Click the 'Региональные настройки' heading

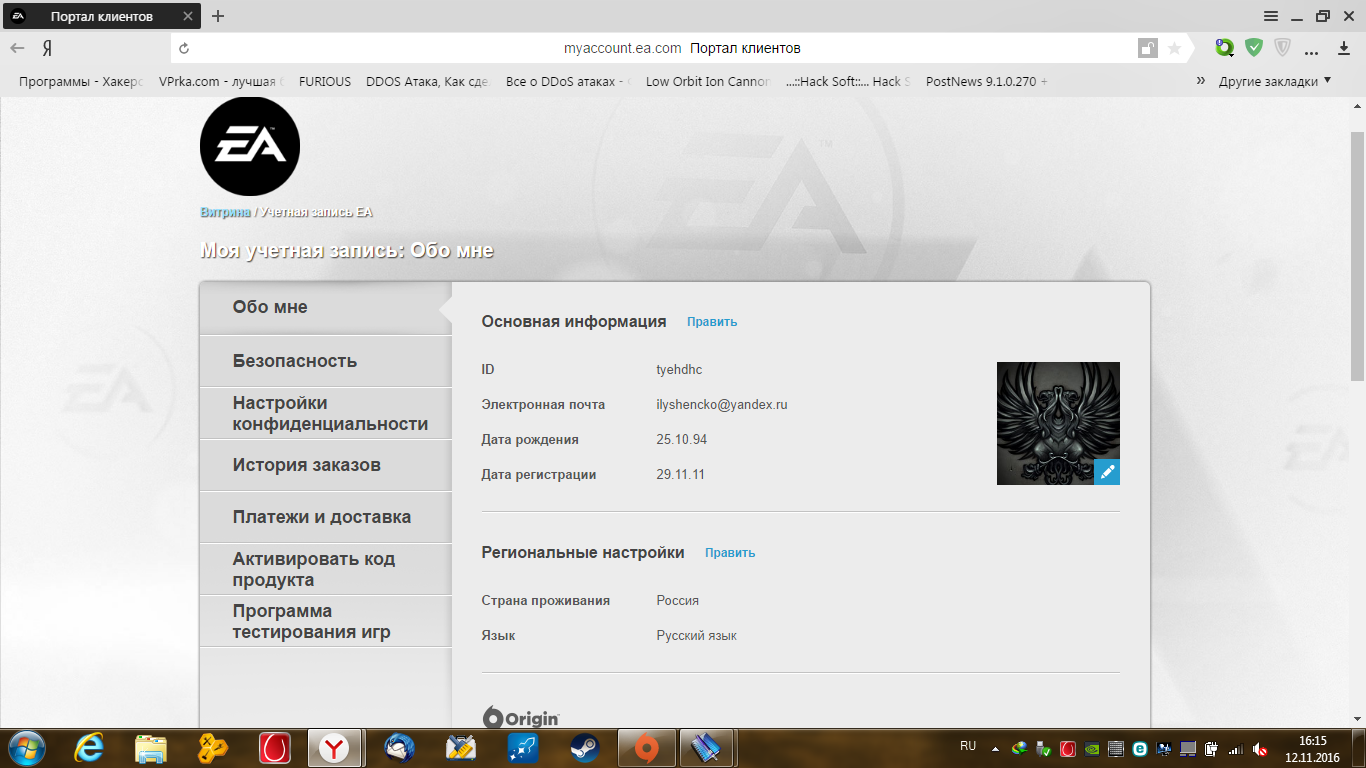coord(583,553)
